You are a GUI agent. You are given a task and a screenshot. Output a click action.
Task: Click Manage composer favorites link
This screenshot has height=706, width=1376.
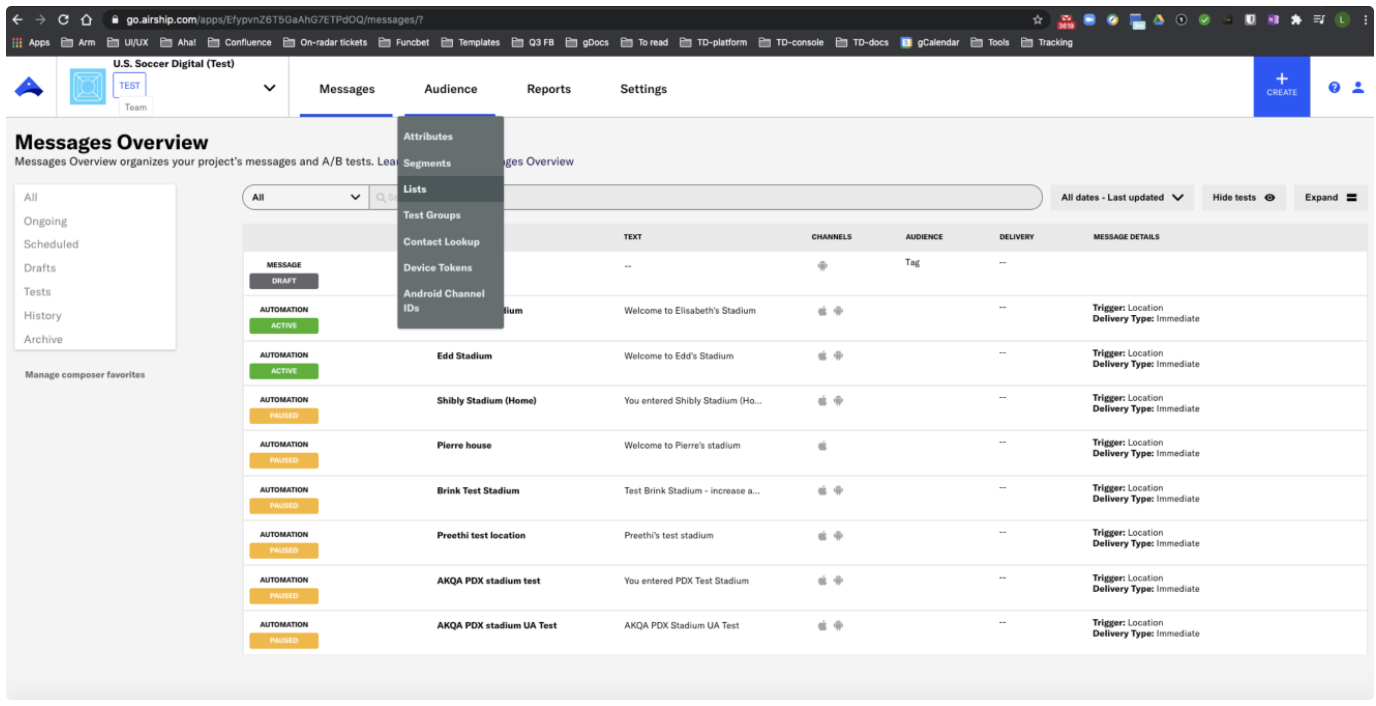coord(85,375)
